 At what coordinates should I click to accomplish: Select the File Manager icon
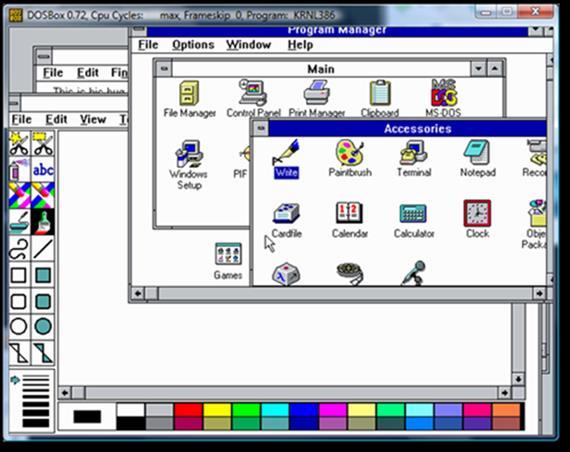(x=189, y=99)
